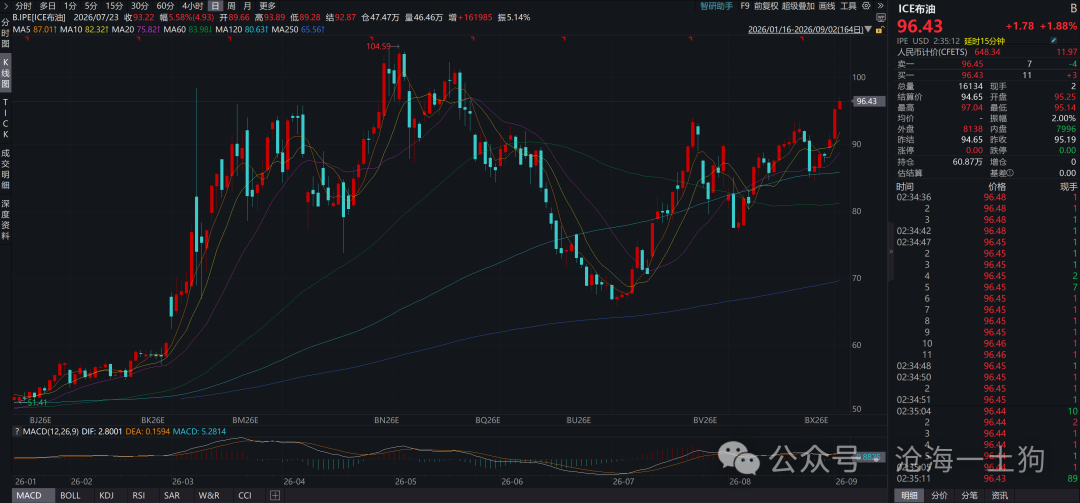Select the 30分 period
1080x503 pixels.
140,6
